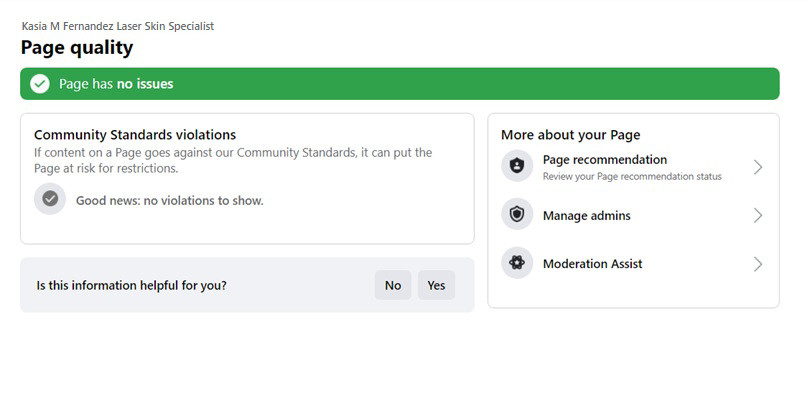Open the Page recommendation label
This screenshot has height=414, width=807.
click(x=604, y=160)
